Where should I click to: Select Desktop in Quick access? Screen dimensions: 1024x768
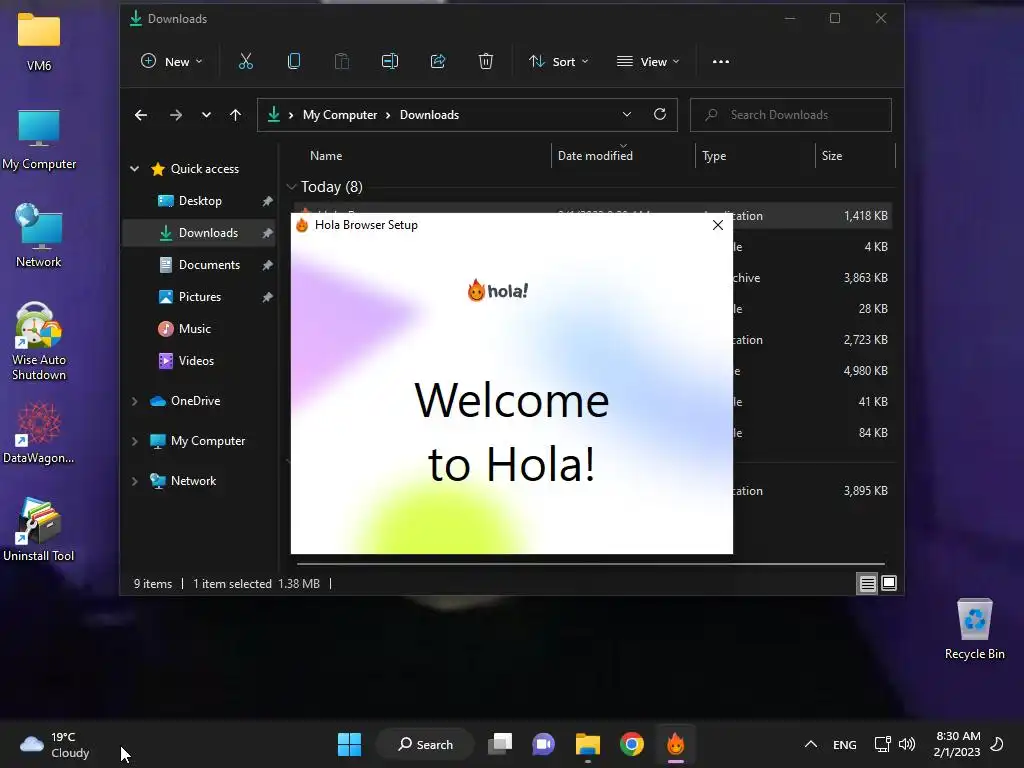[199, 201]
